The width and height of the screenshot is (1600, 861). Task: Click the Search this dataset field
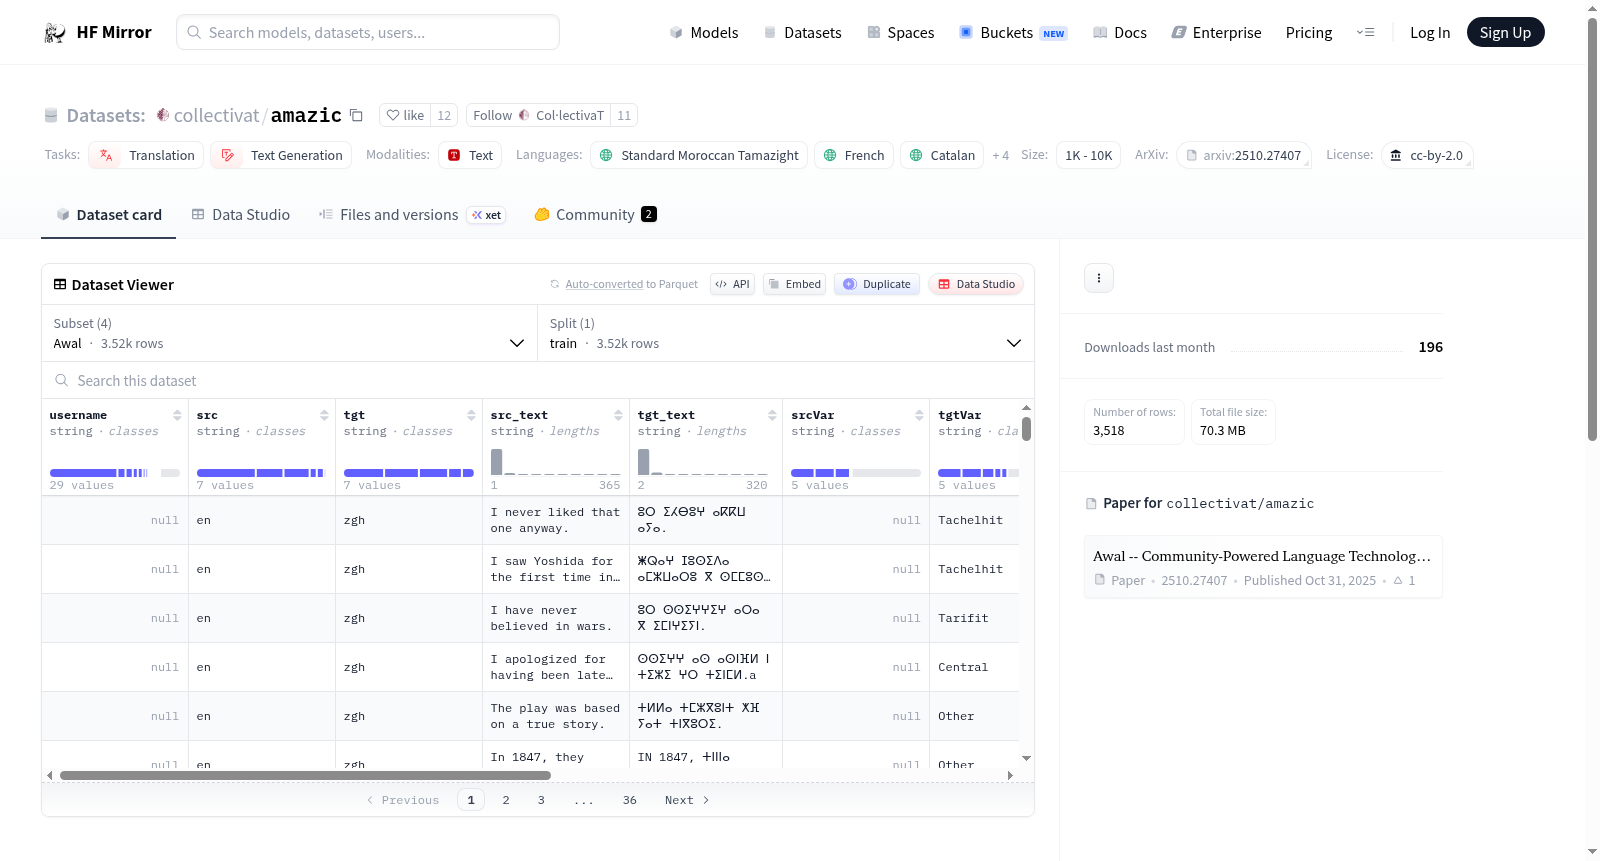538,381
